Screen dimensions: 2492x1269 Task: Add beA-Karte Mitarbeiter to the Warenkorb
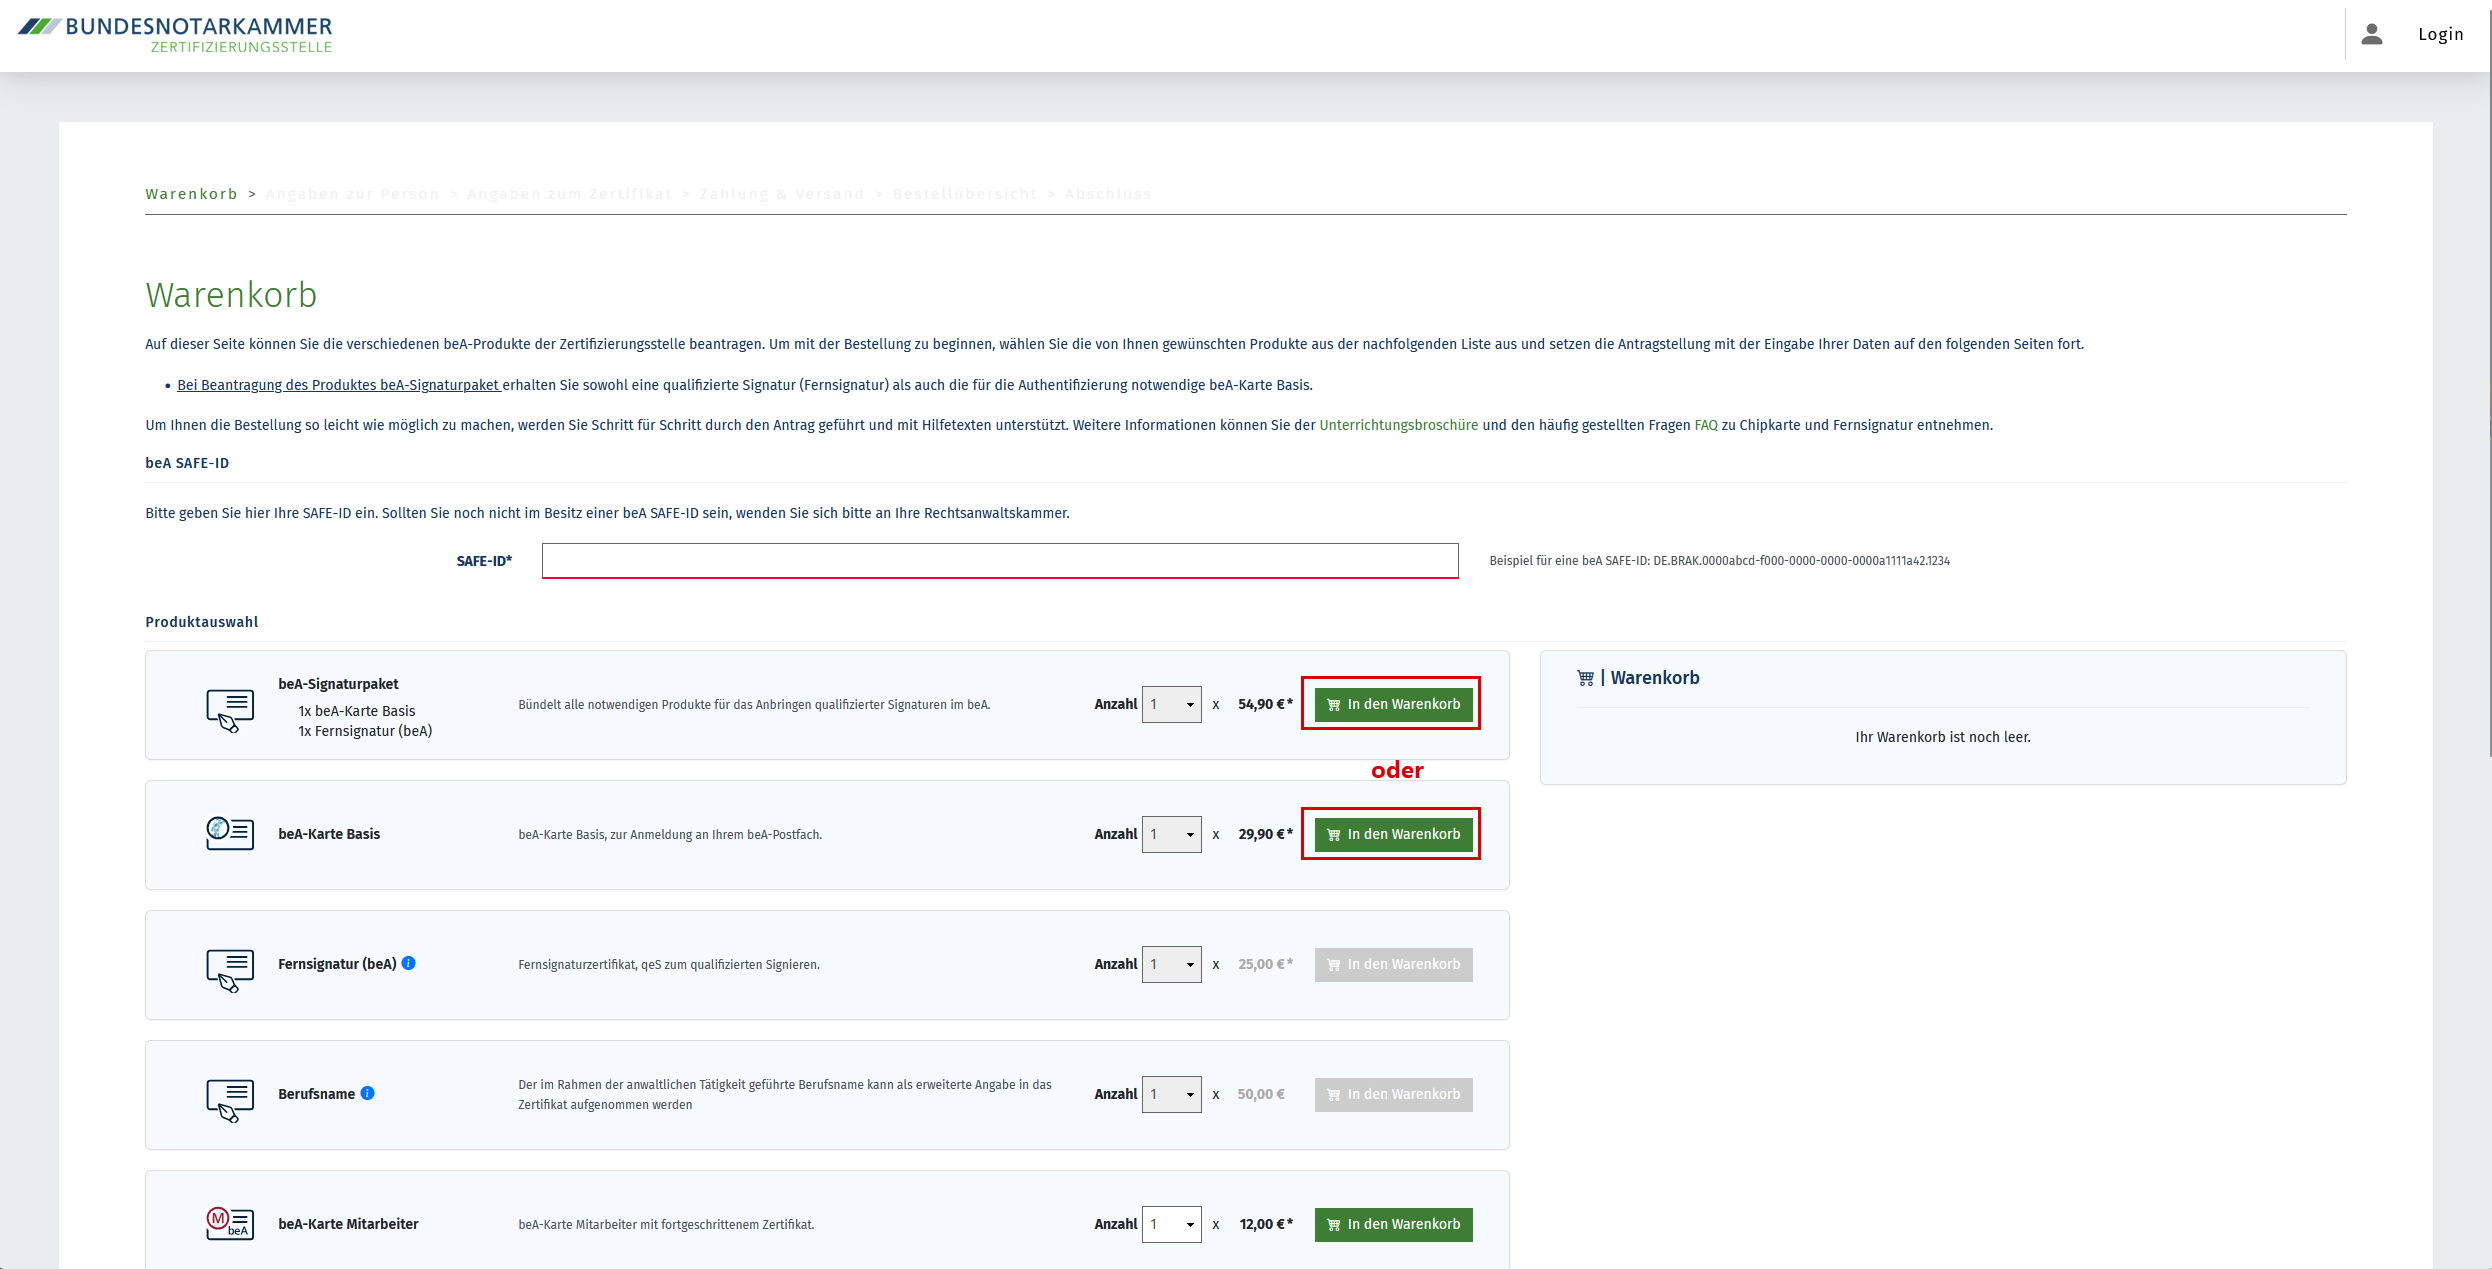point(1393,1224)
